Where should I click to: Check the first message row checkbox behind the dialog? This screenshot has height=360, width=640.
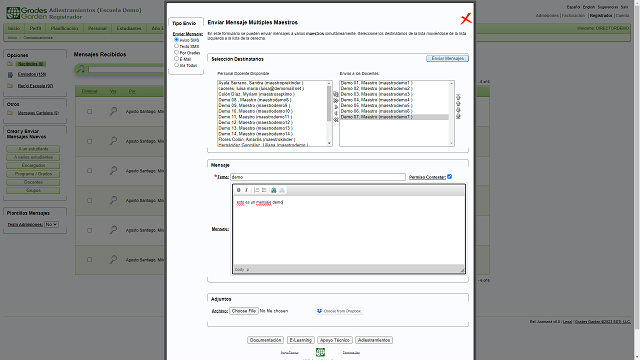tap(89, 111)
